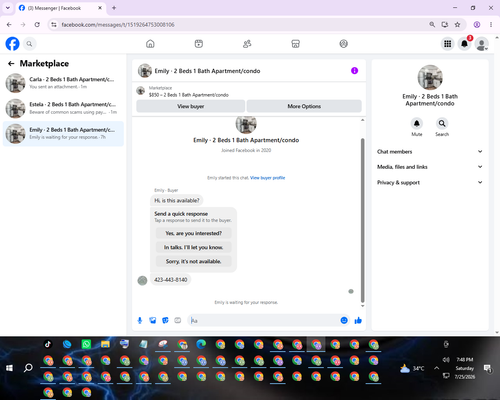The image size is (500, 400).
Task: Click the More Options button
Action: (304, 106)
